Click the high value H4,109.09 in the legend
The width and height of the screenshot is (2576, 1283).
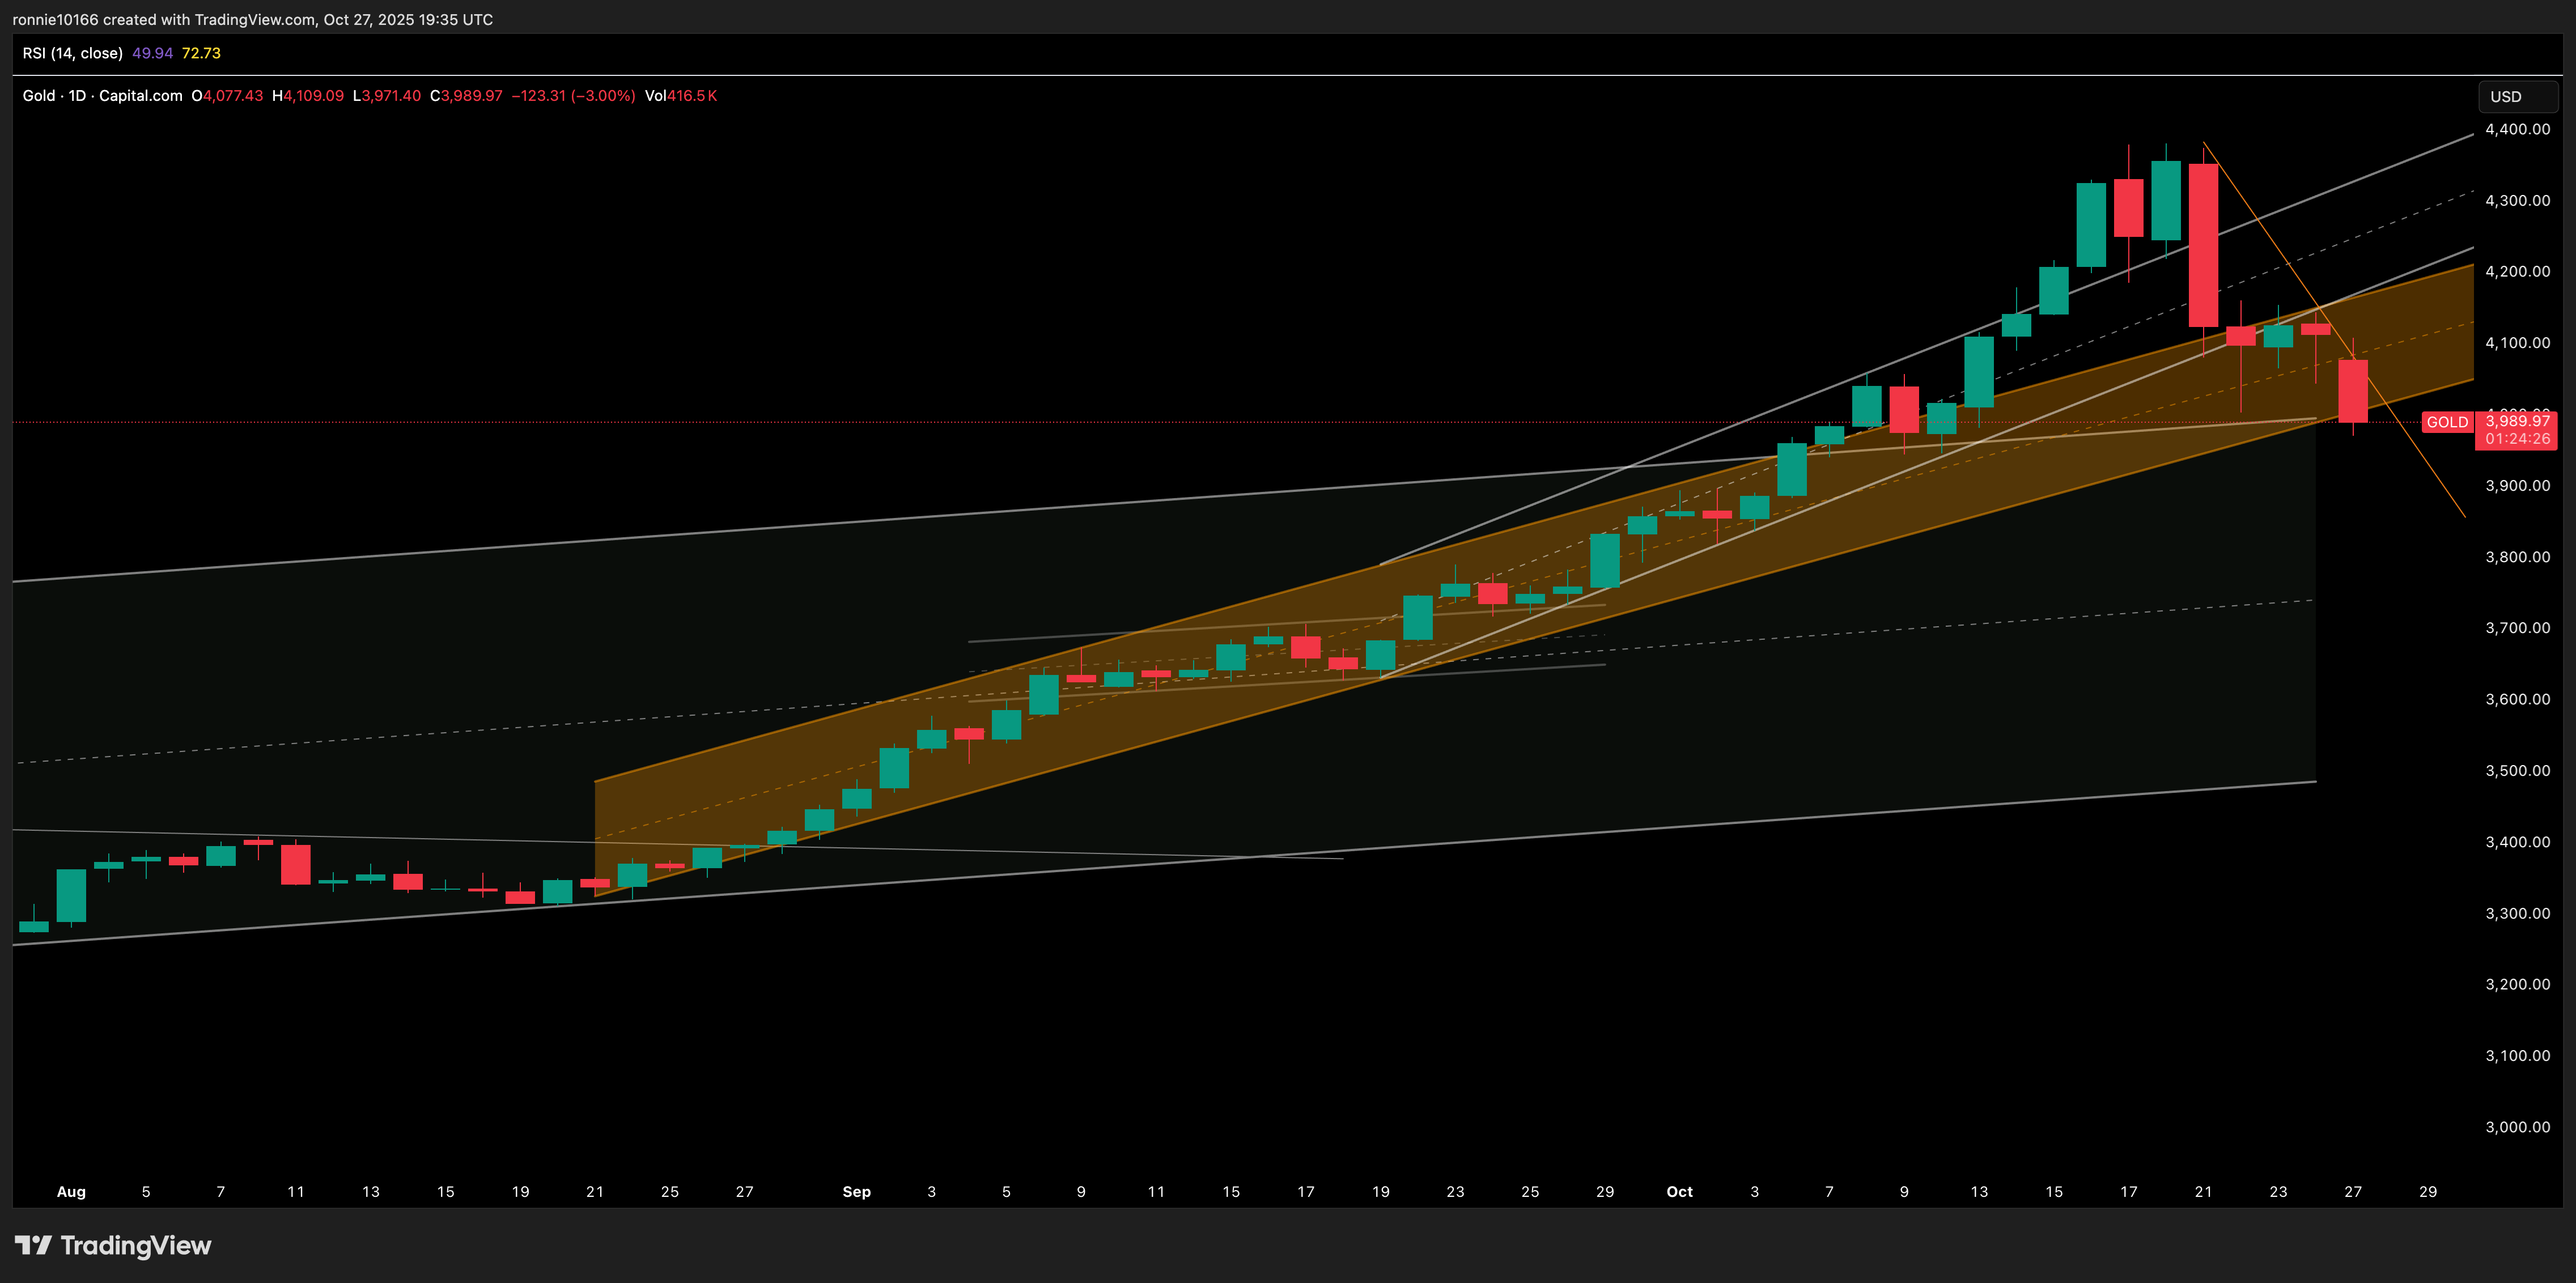310,95
